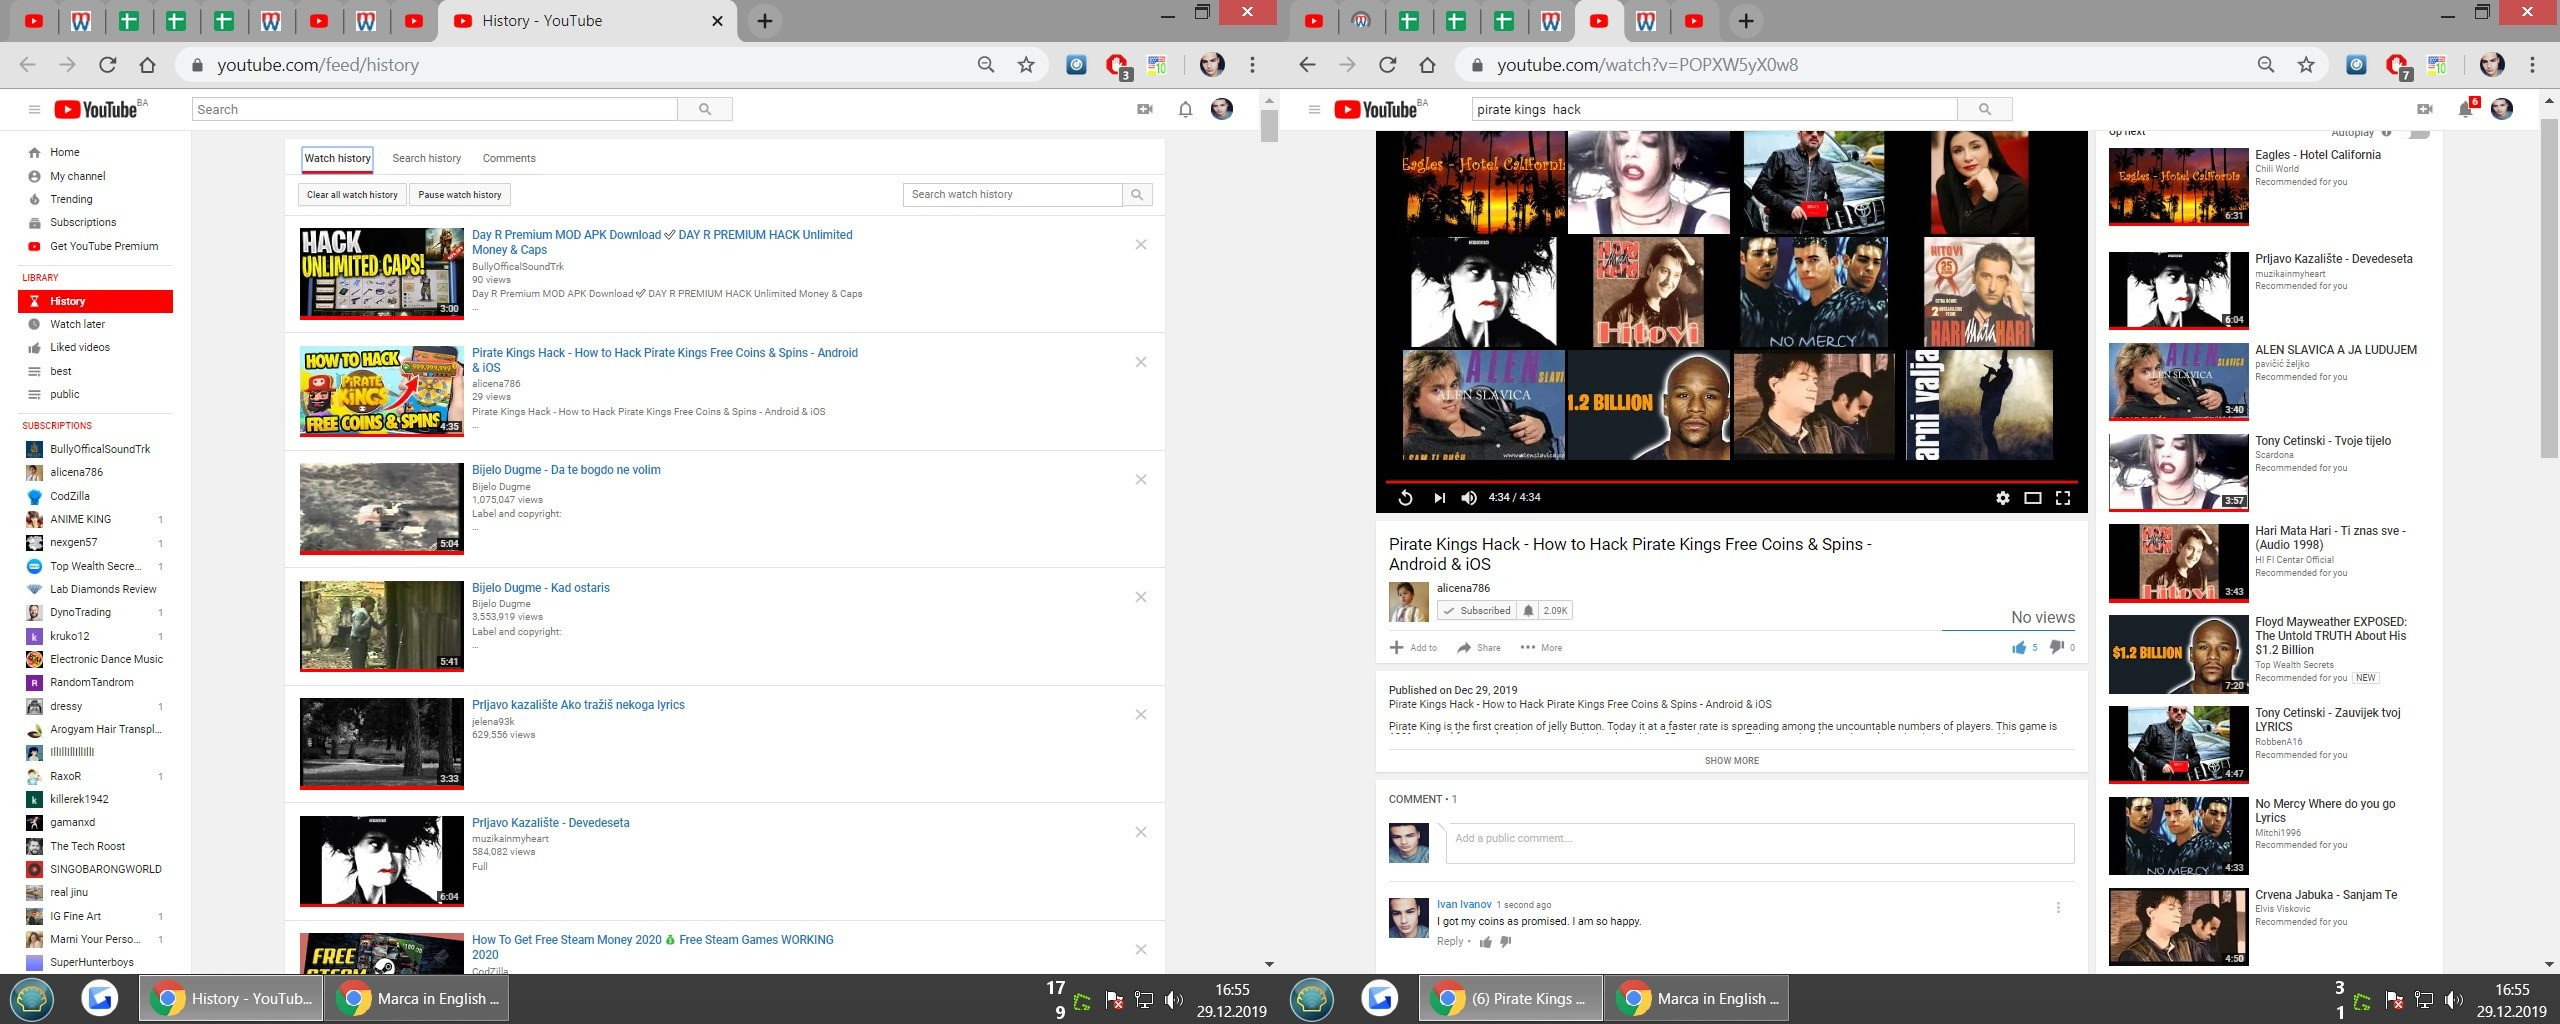
Task: Enter fullscreen in video player
Action: pos(2063,498)
